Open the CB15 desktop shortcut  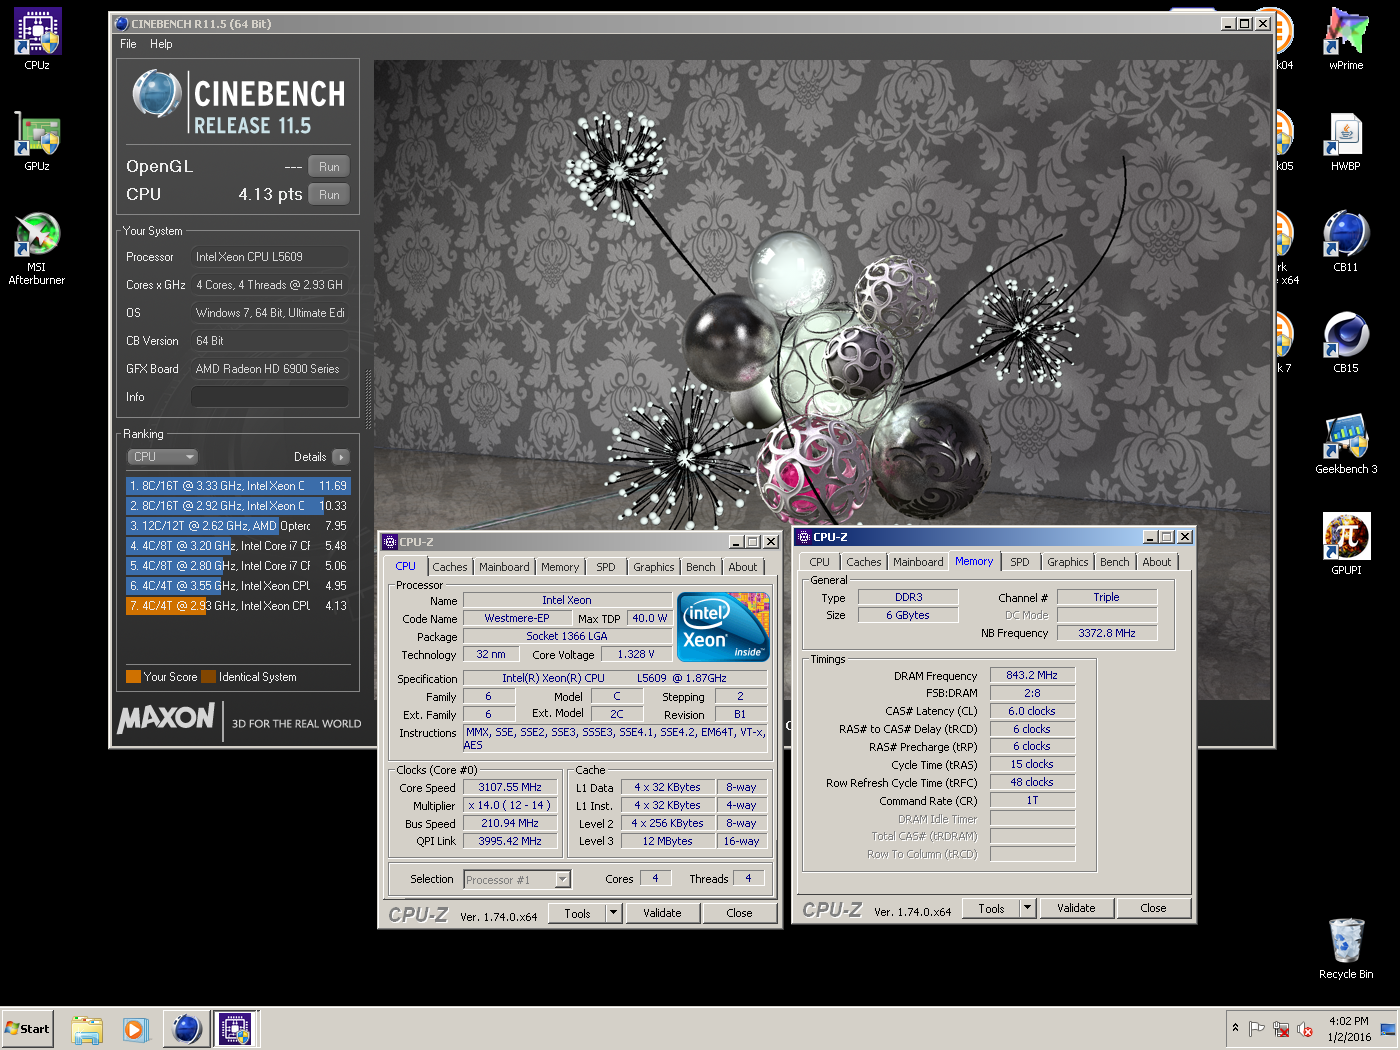click(1346, 343)
